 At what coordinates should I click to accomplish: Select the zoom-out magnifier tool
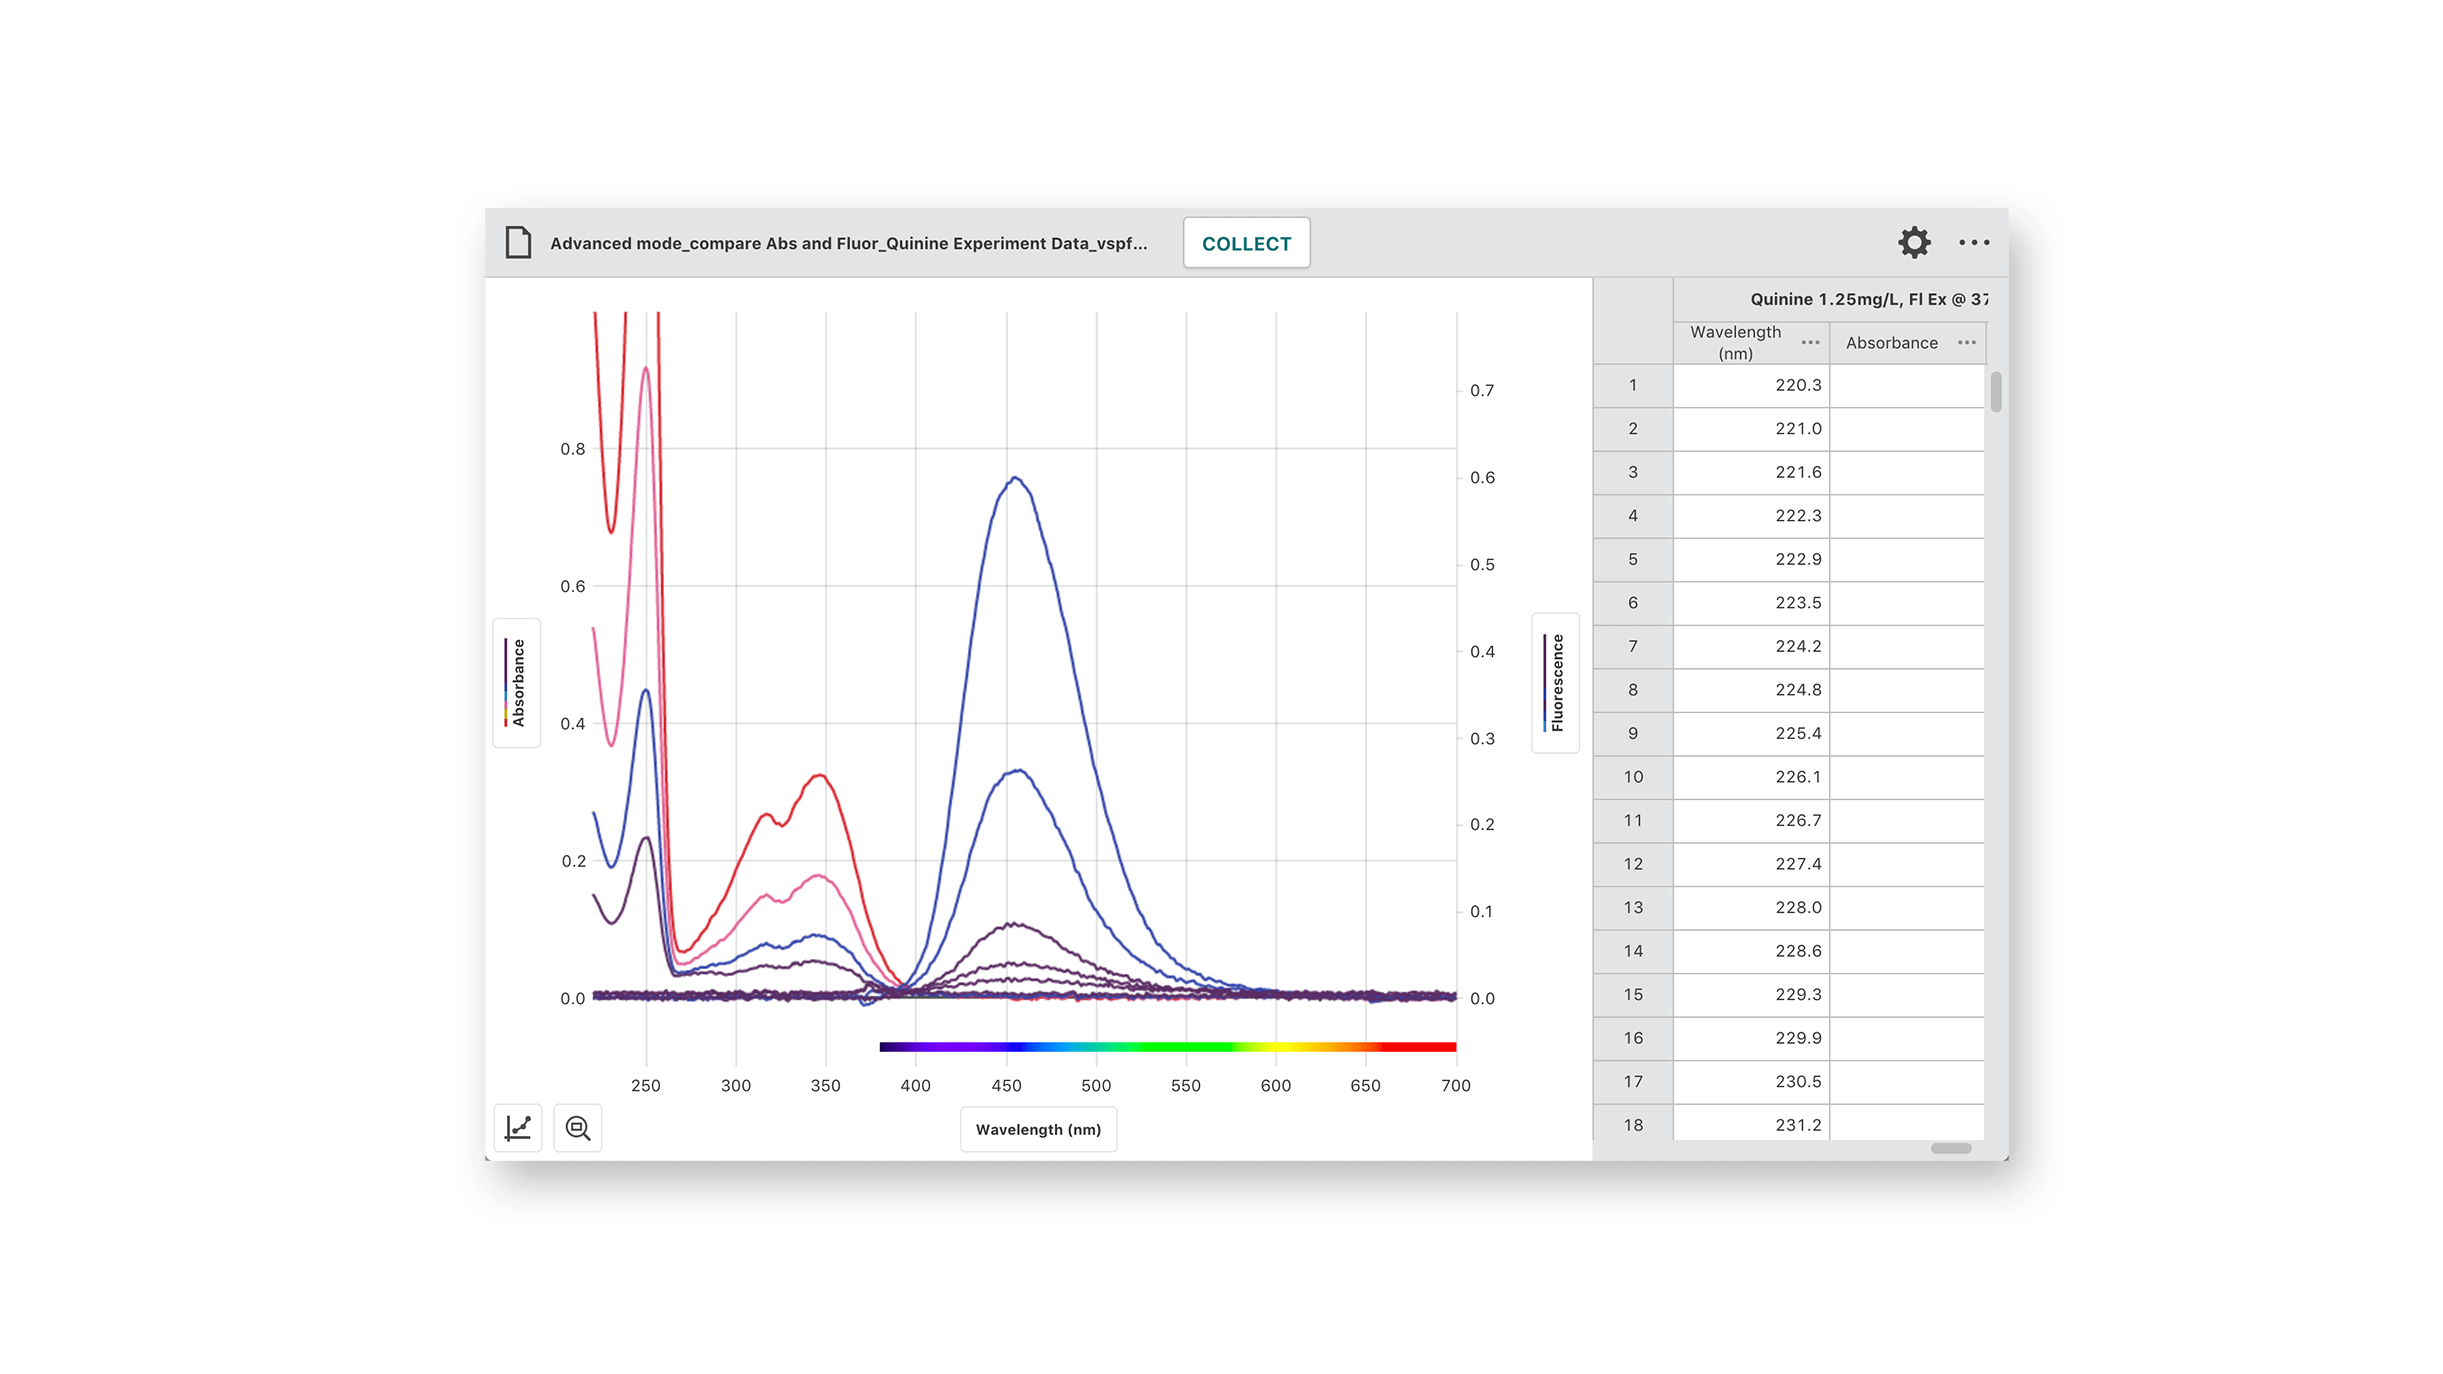pyautogui.click(x=578, y=1127)
